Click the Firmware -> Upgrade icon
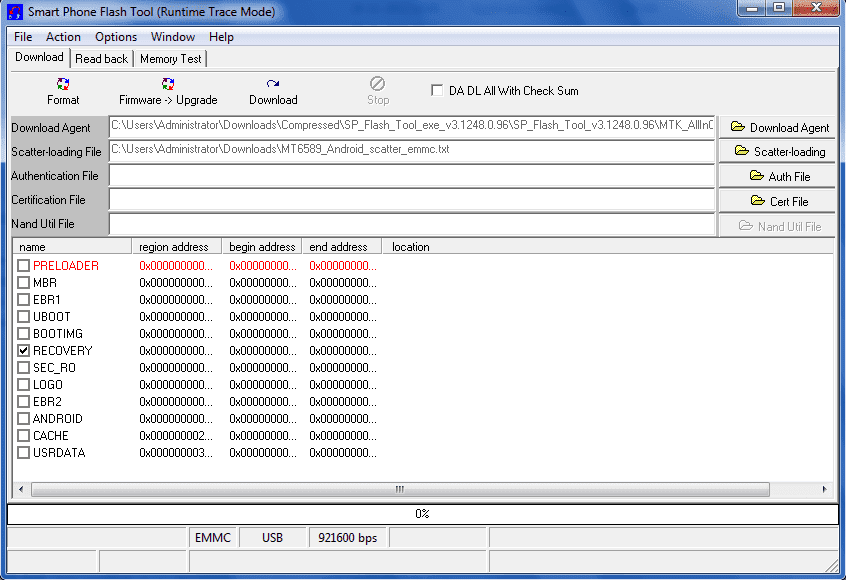Image resolution: width=846 pixels, height=580 pixels. 168,84
